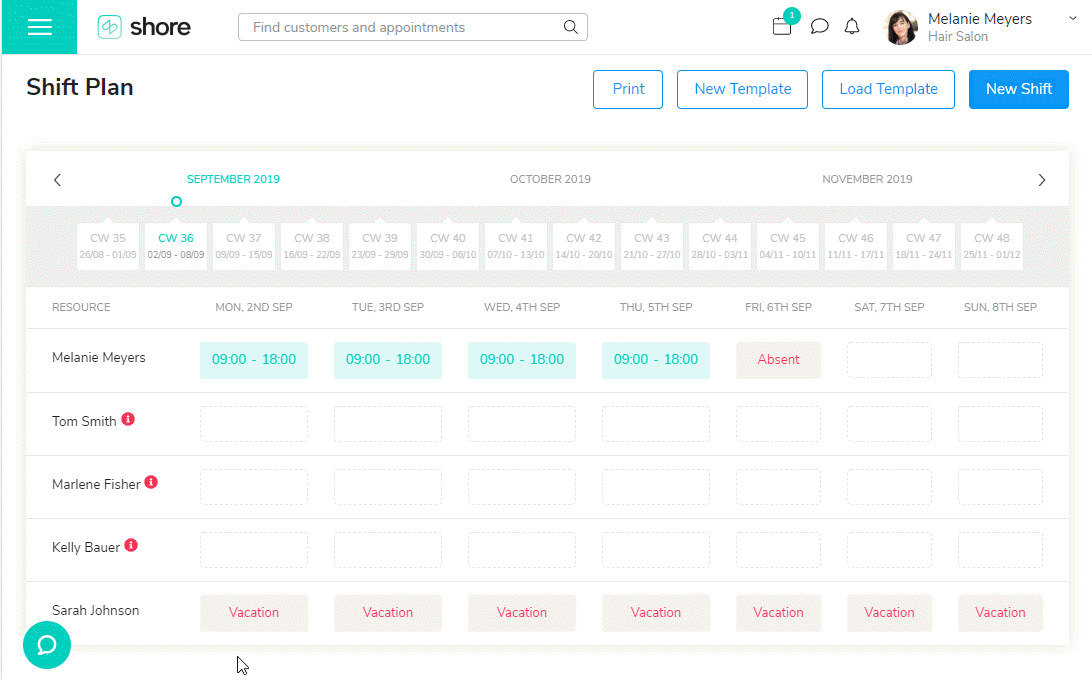Viewport: 1092px width, 680px height.
Task: Open the bell notifications icon
Action: point(852,27)
